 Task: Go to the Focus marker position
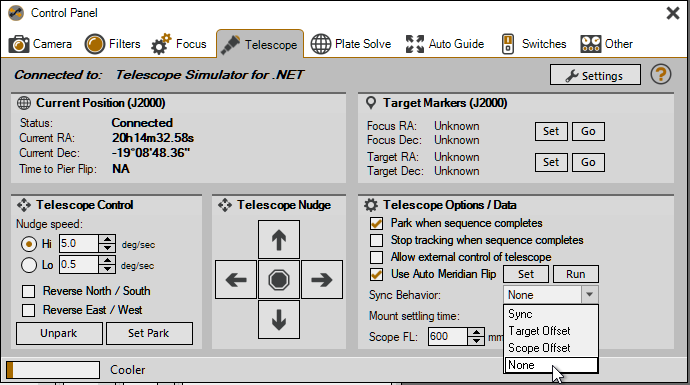pyautogui.click(x=588, y=132)
